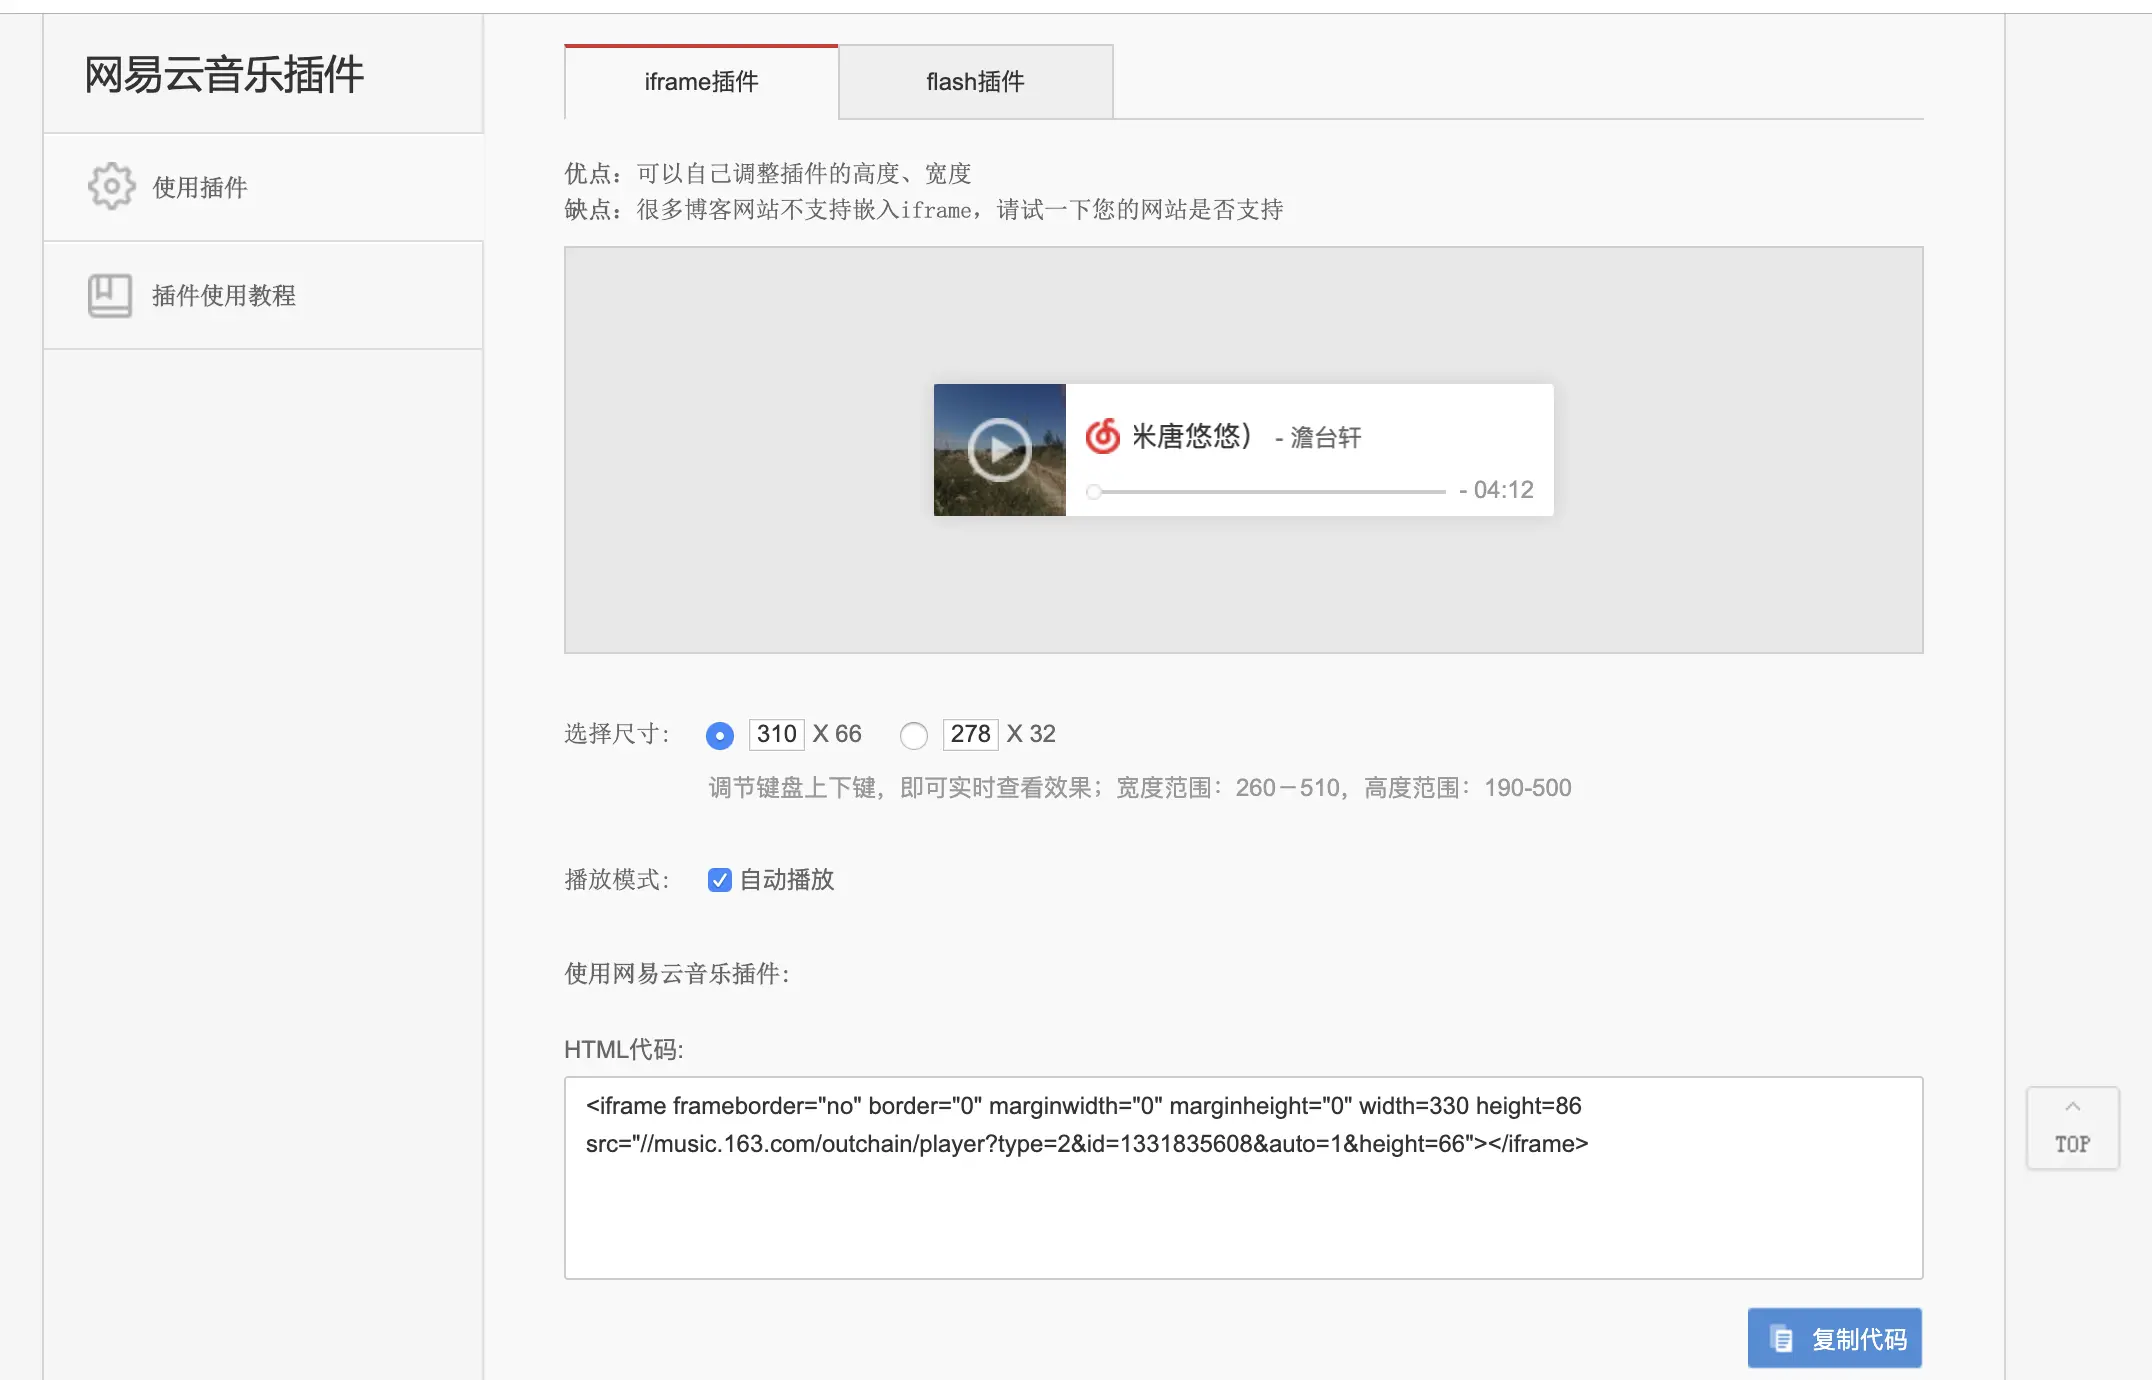Open 使用插件 in the sidebar
This screenshot has height=1380, width=2152.
(x=200, y=187)
